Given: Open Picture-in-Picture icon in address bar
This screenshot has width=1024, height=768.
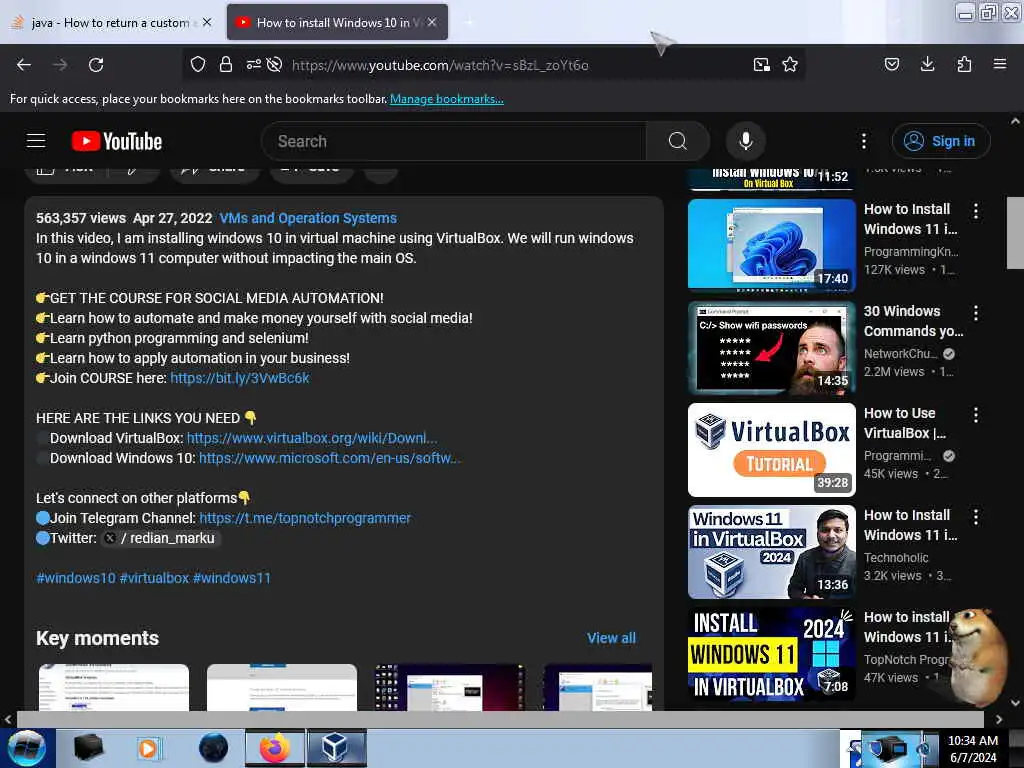Looking at the screenshot, I should click(761, 65).
